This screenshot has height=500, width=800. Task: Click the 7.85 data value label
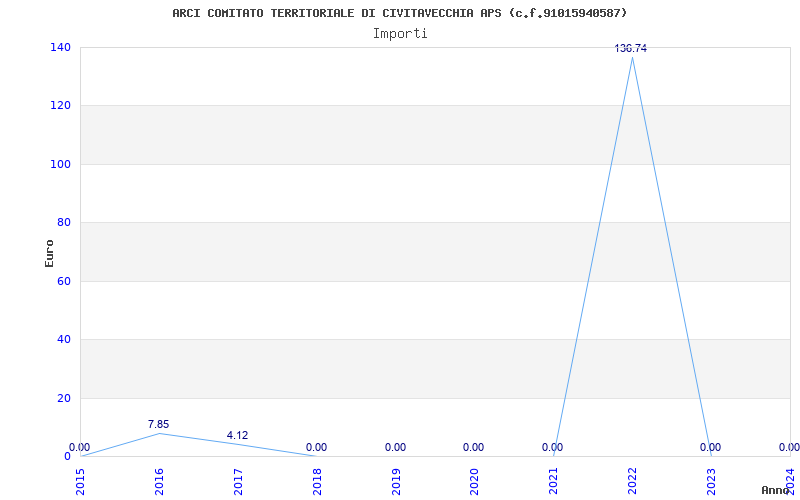pyautogui.click(x=159, y=424)
